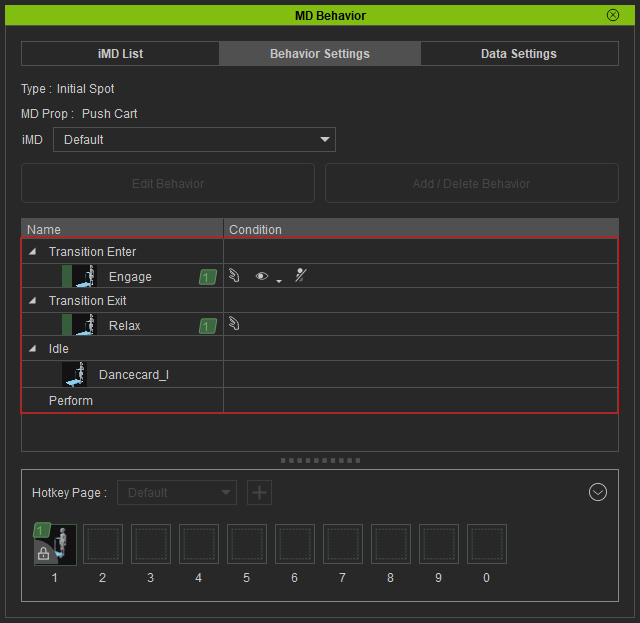Switch to the iMD List tab
The height and width of the screenshot is (623, 640).
point(120,53)
